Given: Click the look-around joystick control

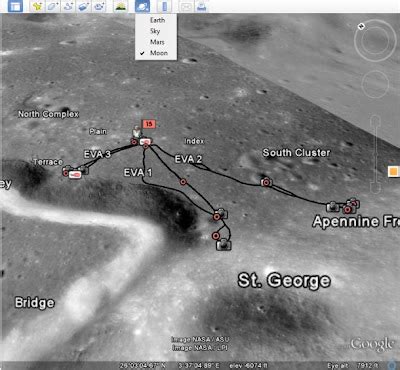Looking at the screenshot, I should click(x=375, y=41).
